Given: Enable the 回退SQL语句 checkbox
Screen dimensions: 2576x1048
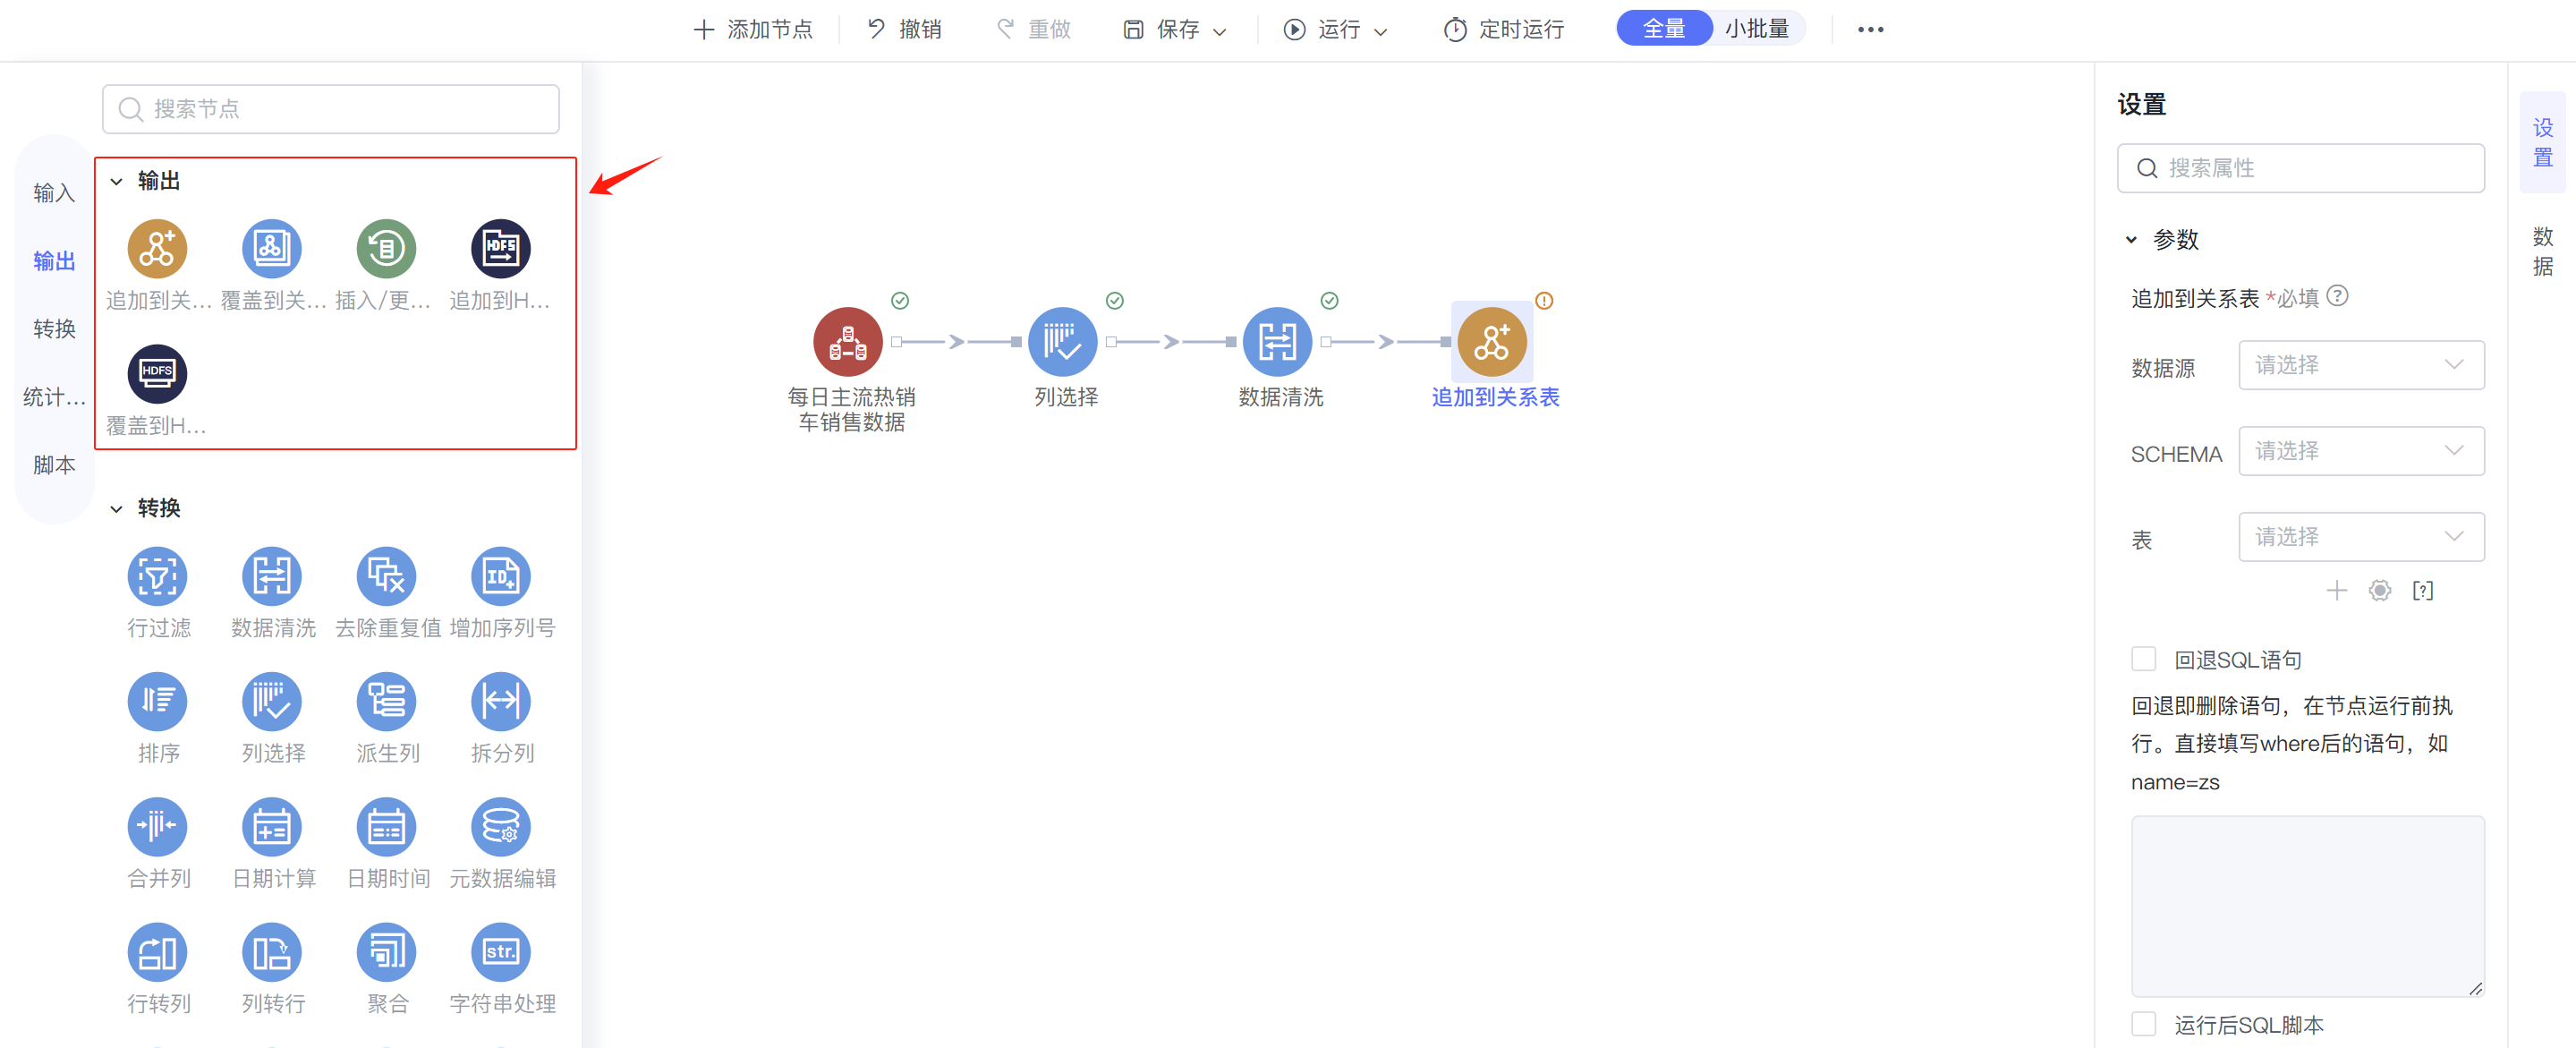Looking at the screenshot, I should click(x=2143, y=658).
